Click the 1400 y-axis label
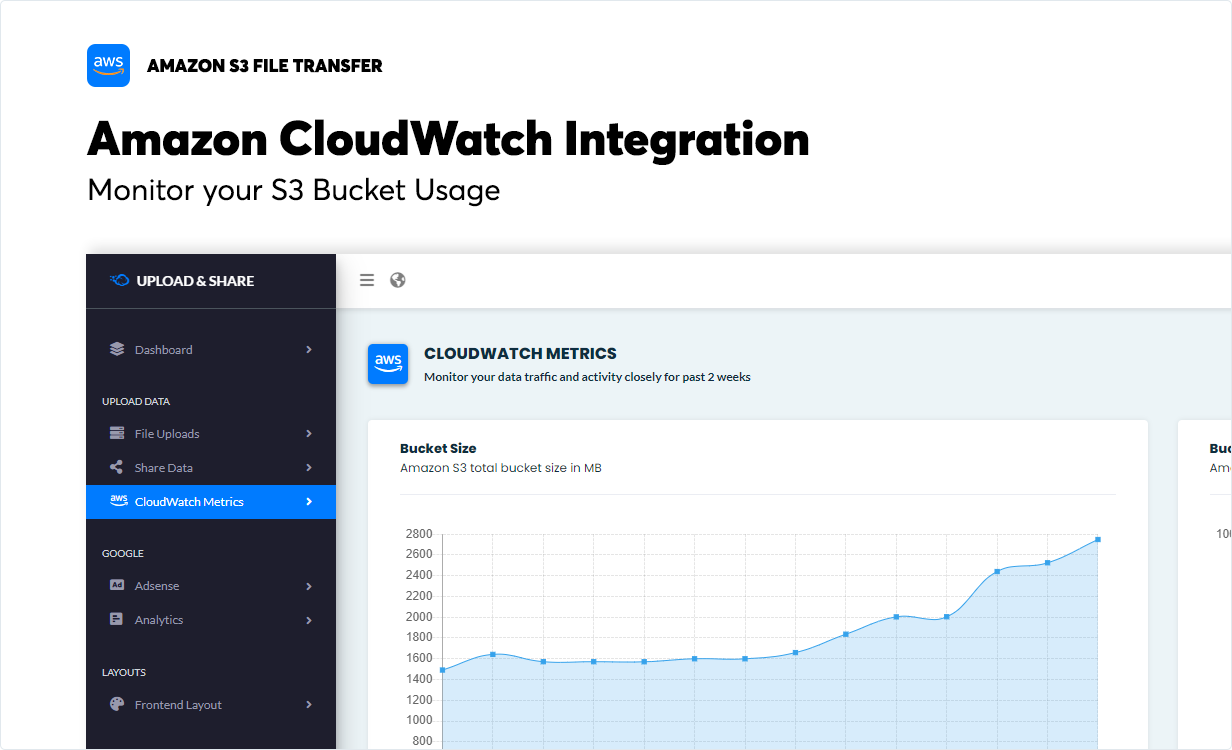 (419, 679)
